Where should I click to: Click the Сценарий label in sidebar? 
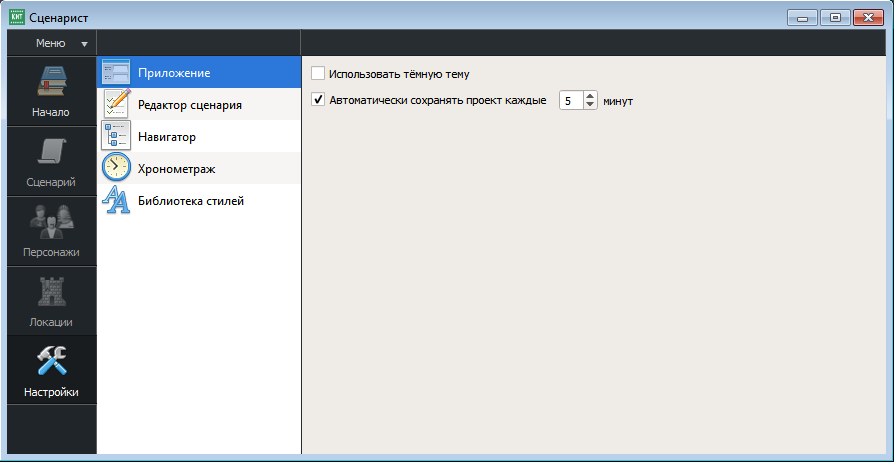click(51, 183)
